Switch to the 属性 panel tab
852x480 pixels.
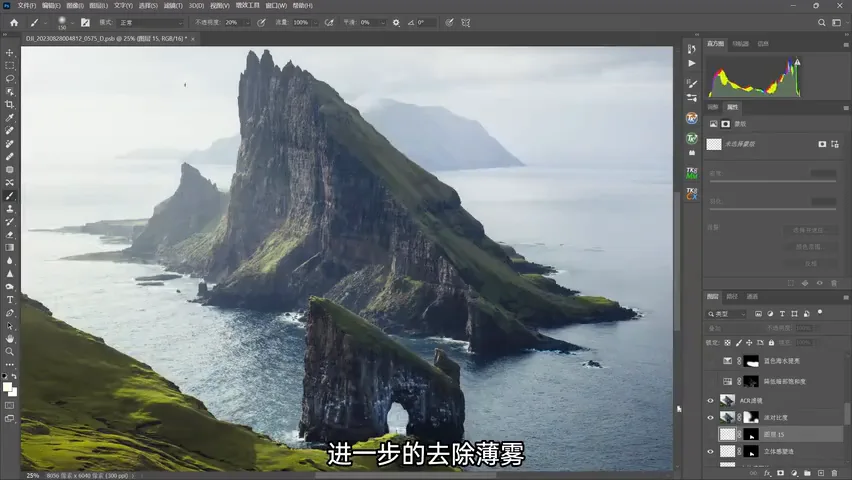pyautogui.click(x=732, y=107)
